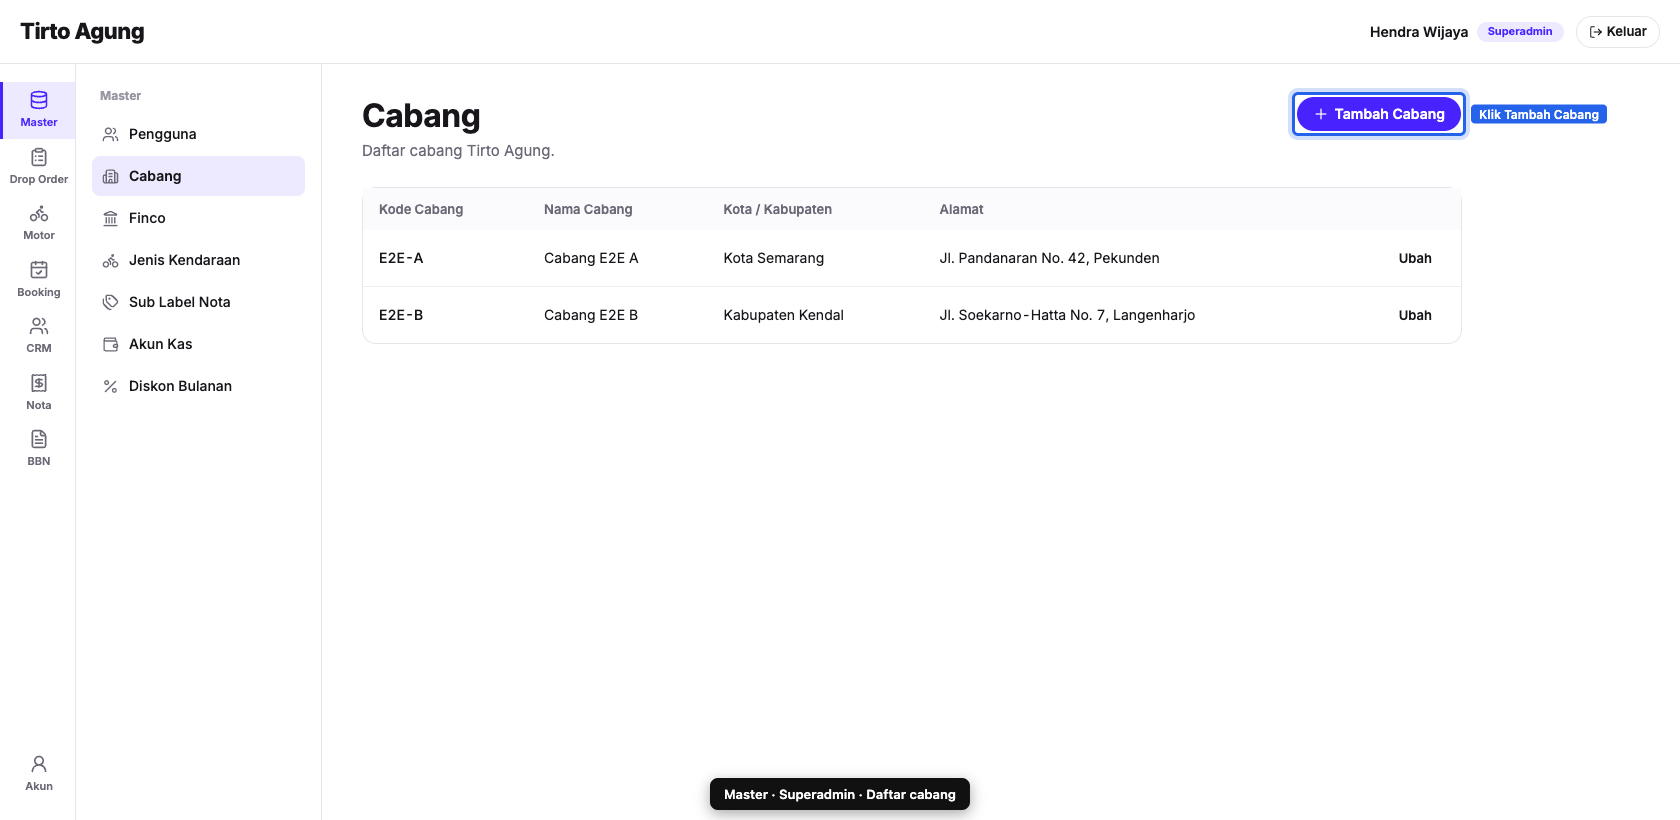This screenshot has width=1680, height=820.
Task: Click the Kode Cabang column header
Action: click(x=421, y=209)
